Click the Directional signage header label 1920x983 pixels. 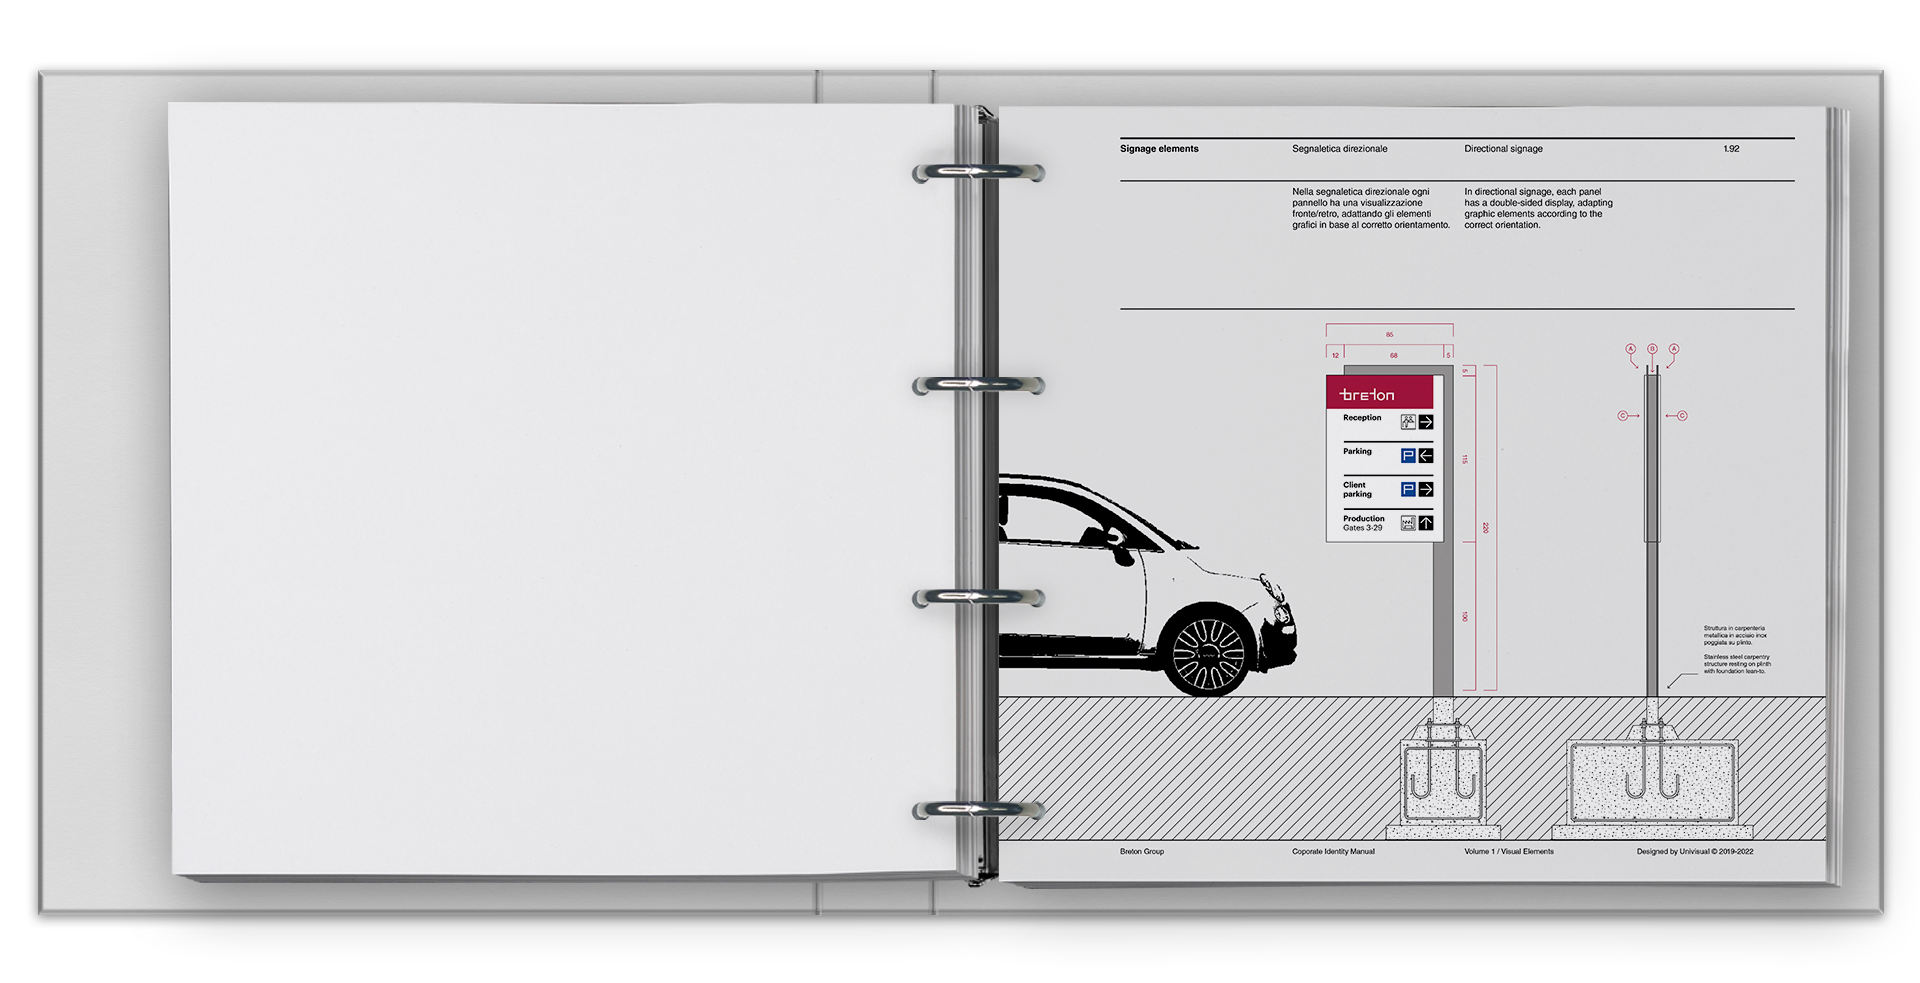(x=1503, y=149)
